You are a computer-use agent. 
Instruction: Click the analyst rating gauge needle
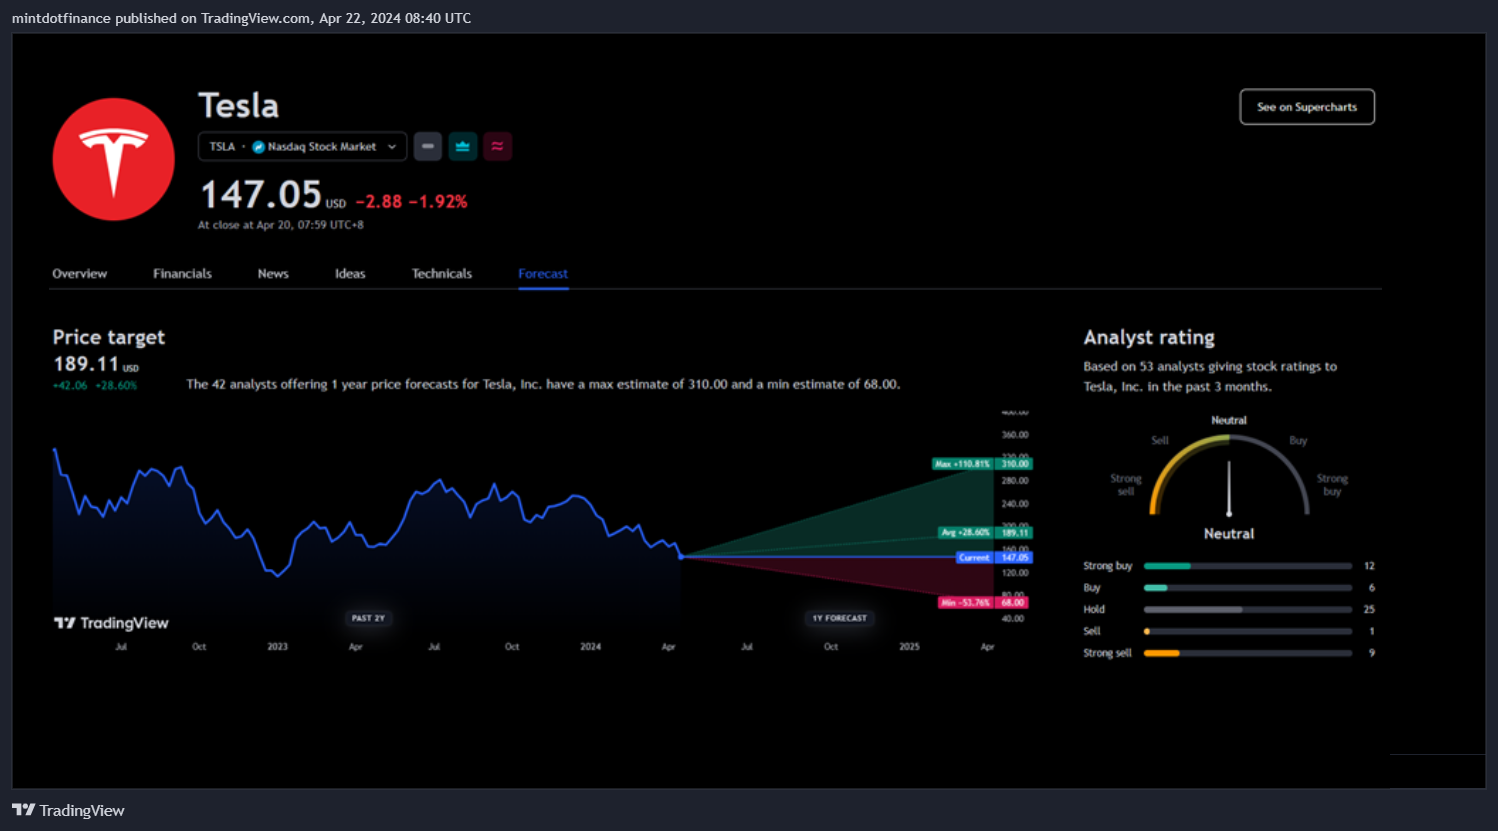coord(1229,488)
